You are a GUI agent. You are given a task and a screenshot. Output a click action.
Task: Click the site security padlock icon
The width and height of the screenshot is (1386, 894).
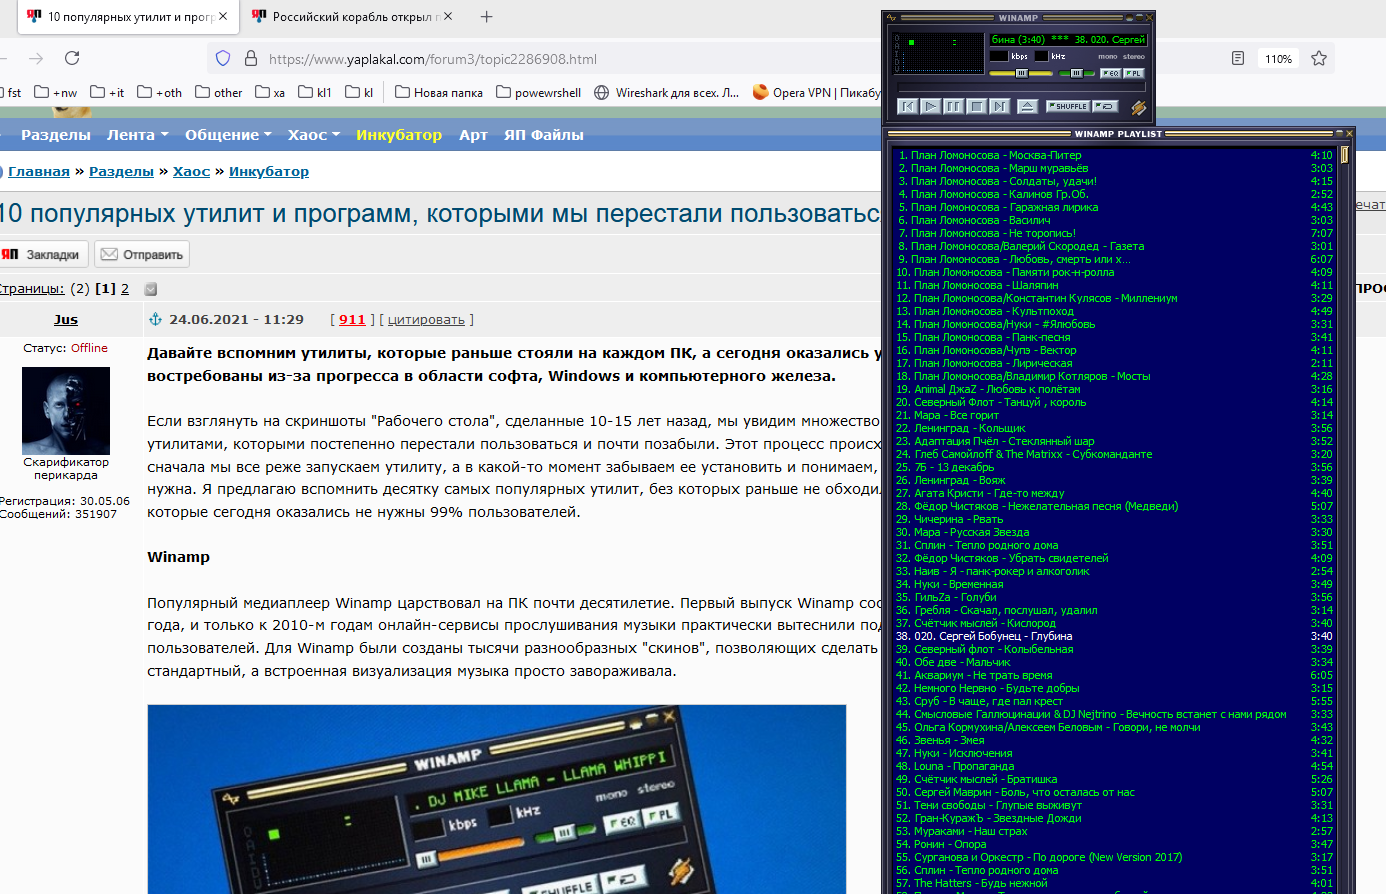coord(251,58)
